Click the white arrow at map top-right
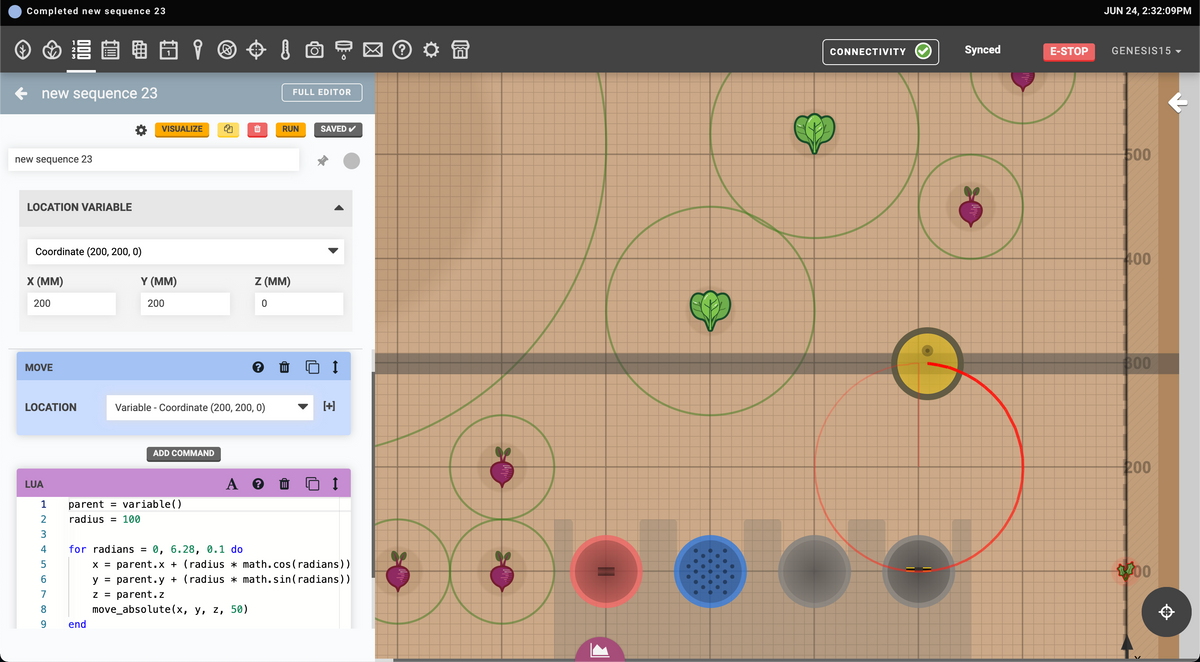Image resolution: width=1200 pixels, height=662 pixels. tap(1178, 102)
